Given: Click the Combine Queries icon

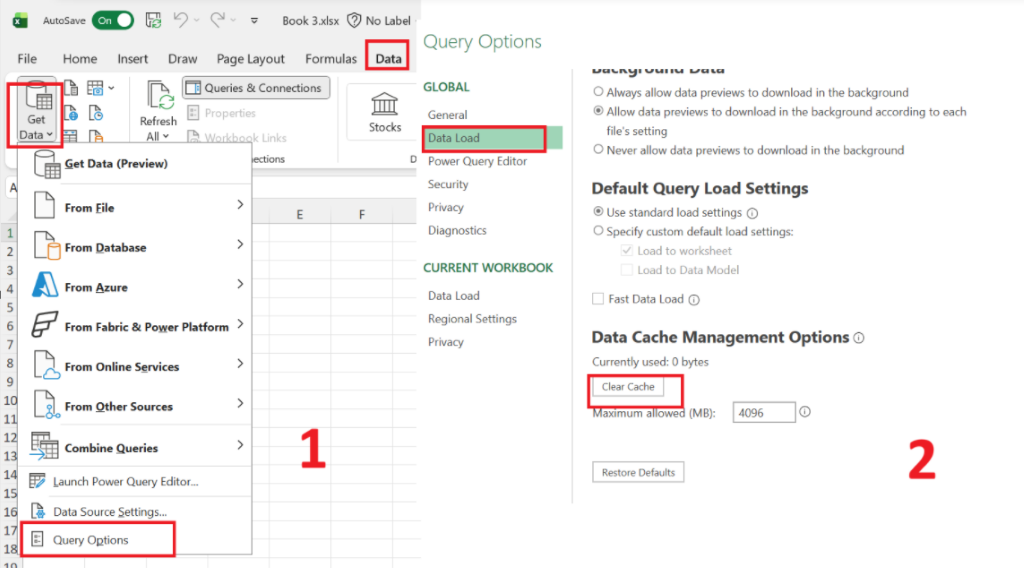Looking at the screenshot, I should 44,447.
